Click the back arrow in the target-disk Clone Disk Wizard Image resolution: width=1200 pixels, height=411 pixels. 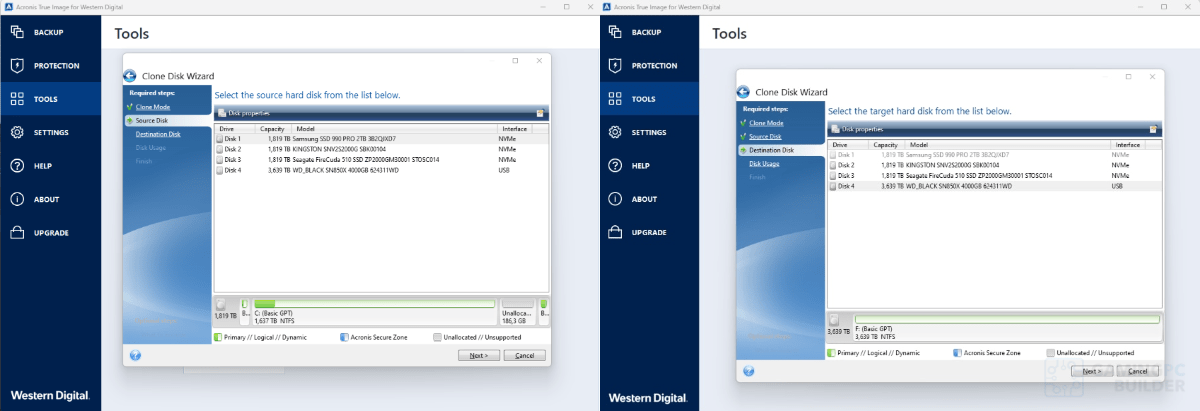[x=744, y=92]
